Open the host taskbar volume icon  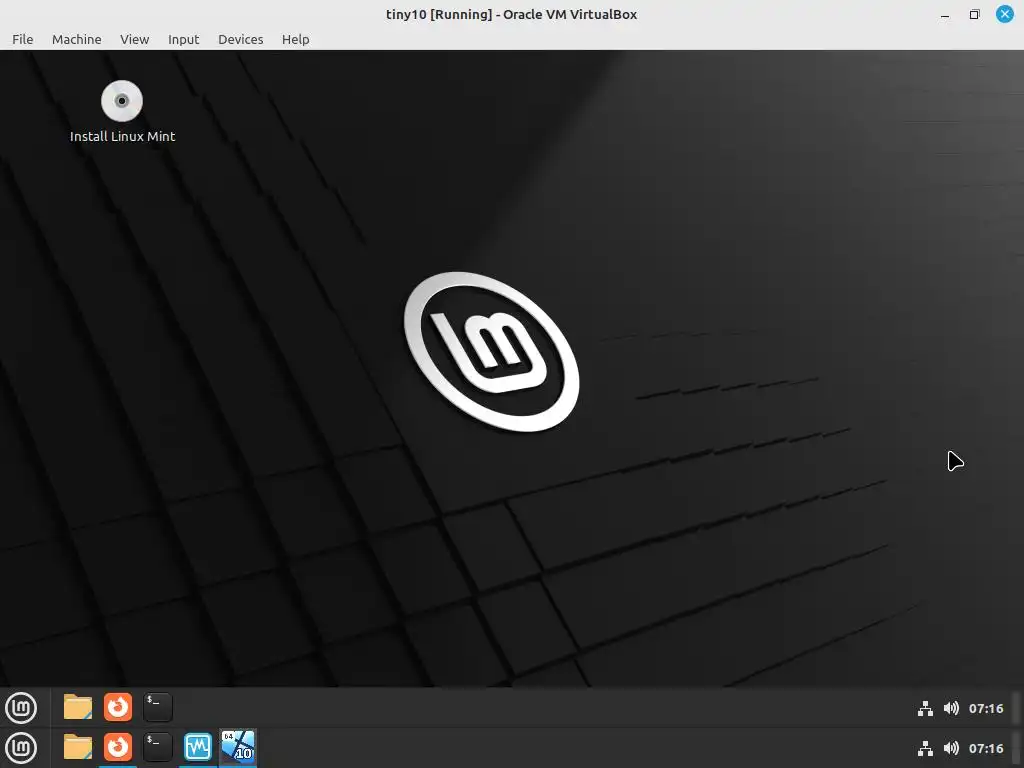951,748
